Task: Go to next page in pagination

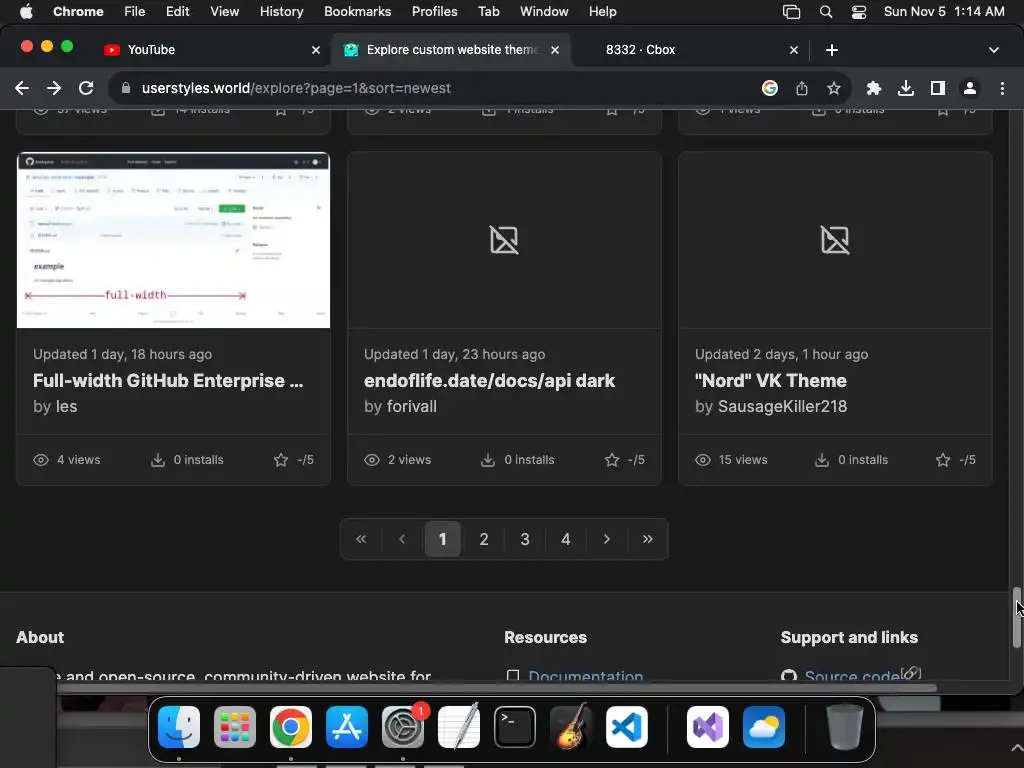Action: (x=607, y=539)
